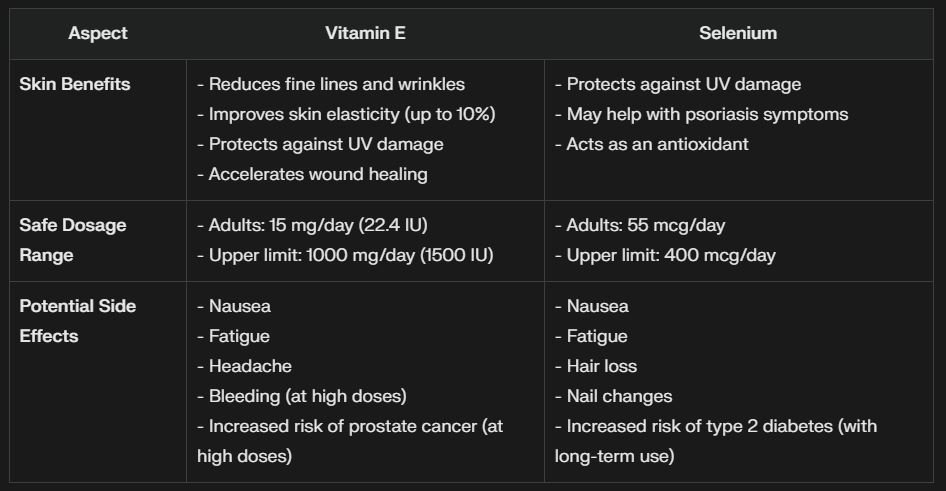Viewport: 946px width, 491px height.
Task: Click the Aspect column header
Action: [98, 33]
